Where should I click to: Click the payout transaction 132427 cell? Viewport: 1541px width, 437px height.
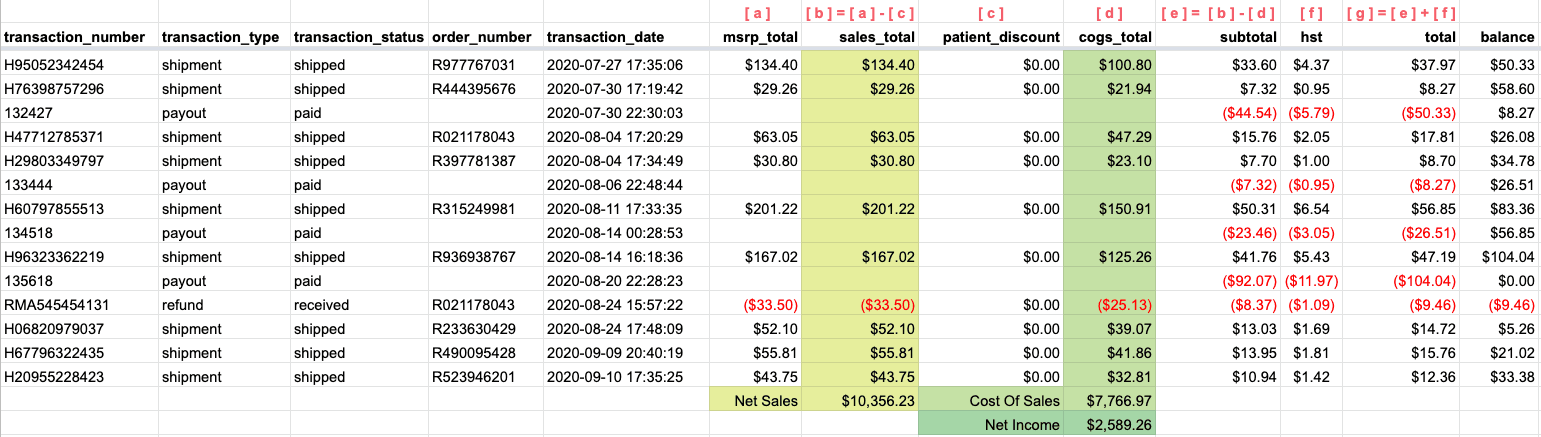78,113
